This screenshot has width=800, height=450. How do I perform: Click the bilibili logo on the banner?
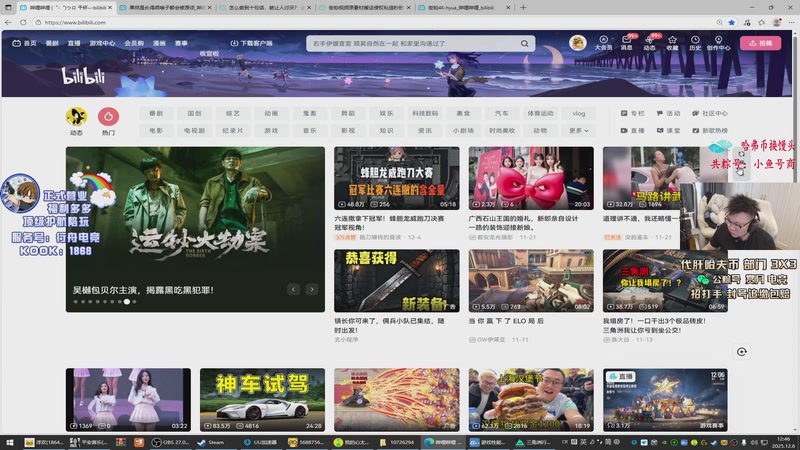coord(83,76)
